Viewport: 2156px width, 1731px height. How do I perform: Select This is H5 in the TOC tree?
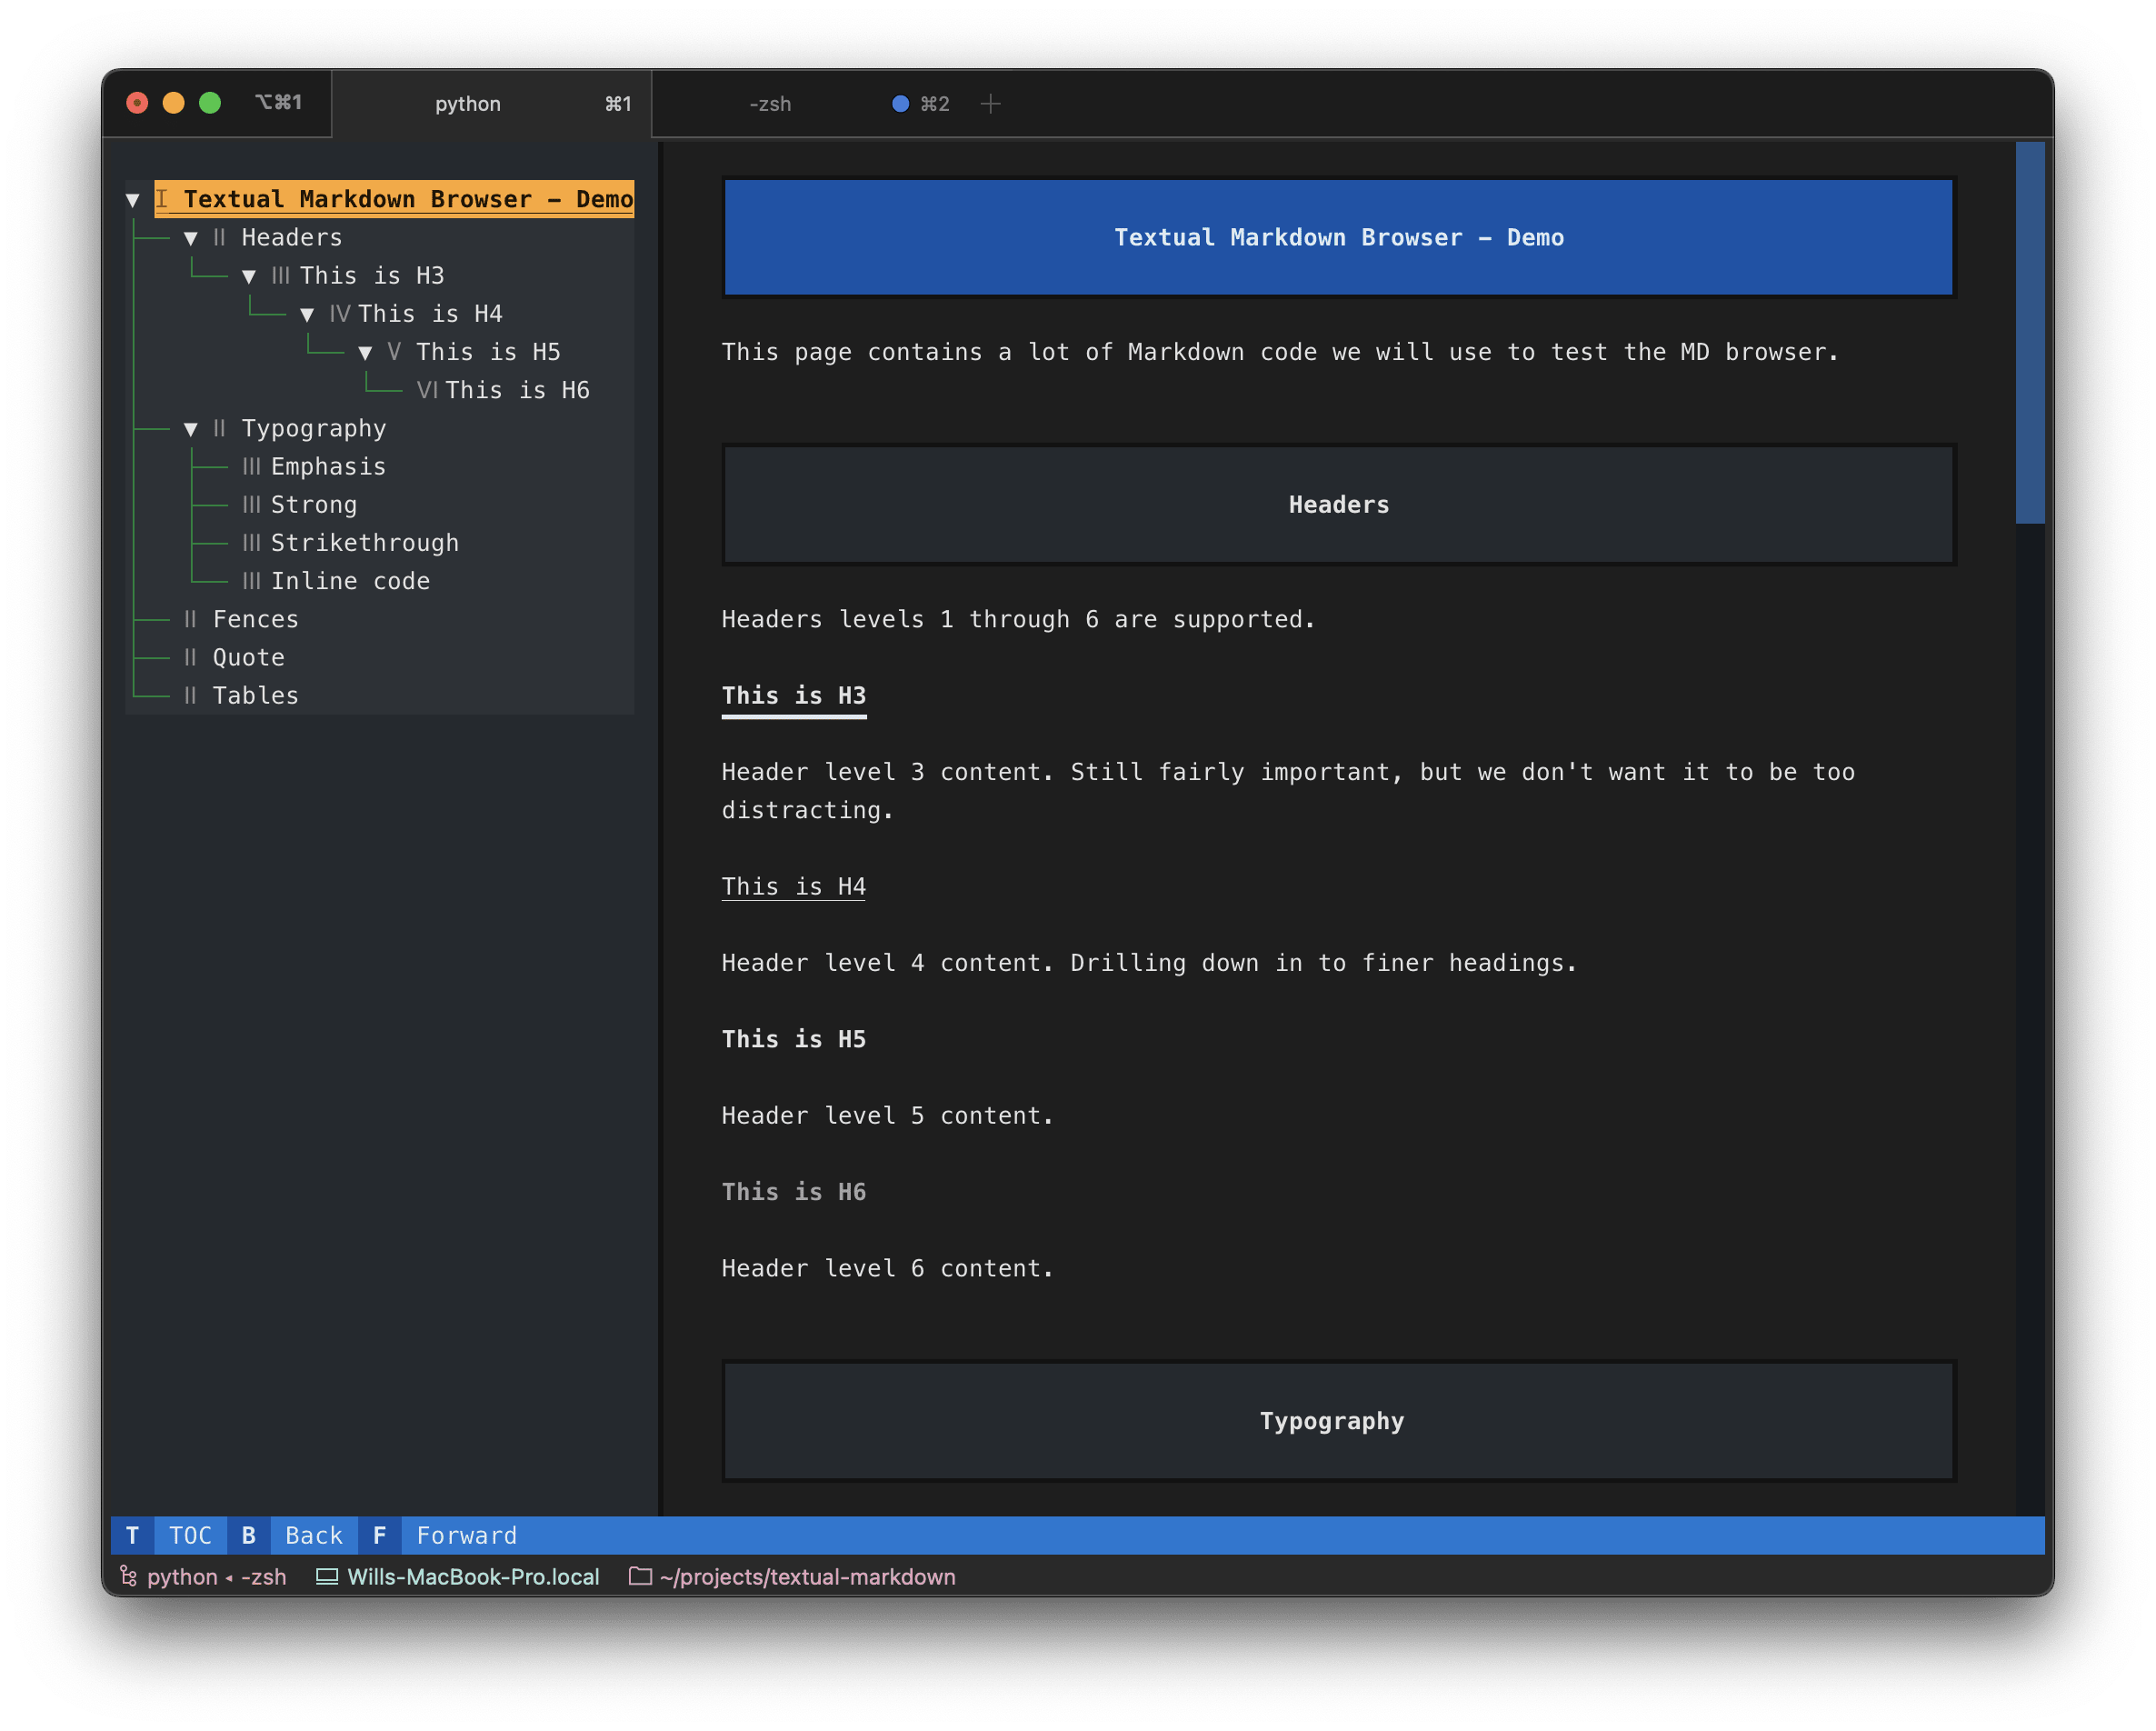(x=488, y=352)
